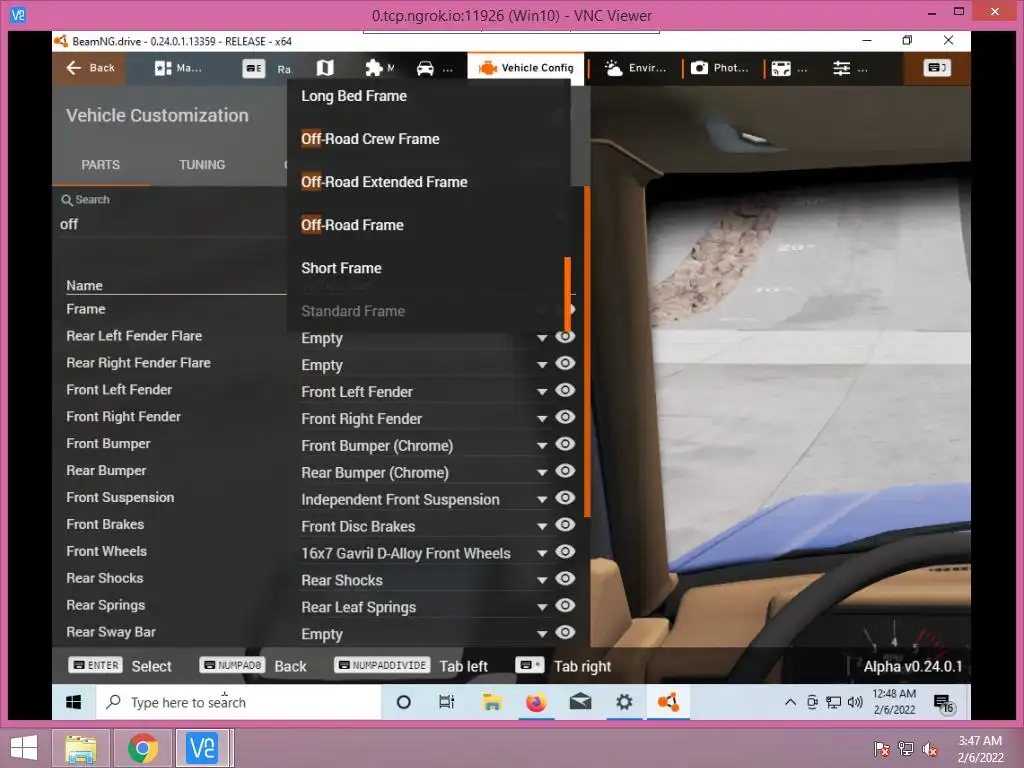Toggle visibility eye for Rear Bumper
Image resolution: width=1024 pixels, height=768 pixels.
565,471
